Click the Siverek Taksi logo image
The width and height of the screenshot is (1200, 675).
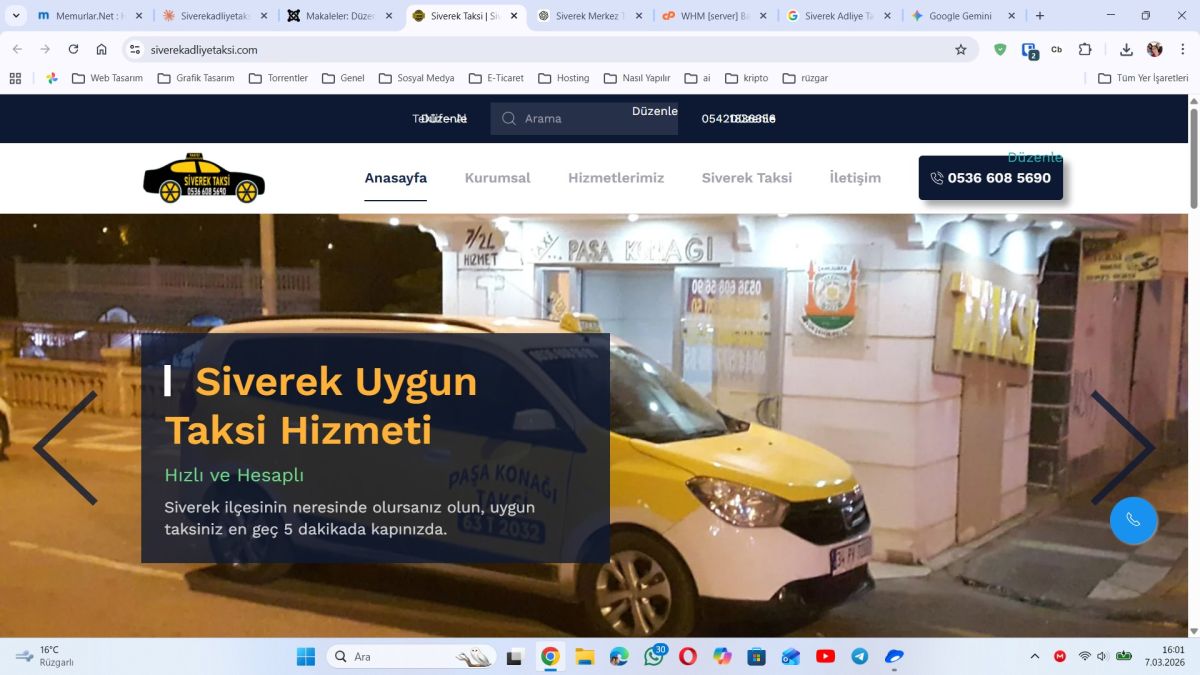(204, 178)
